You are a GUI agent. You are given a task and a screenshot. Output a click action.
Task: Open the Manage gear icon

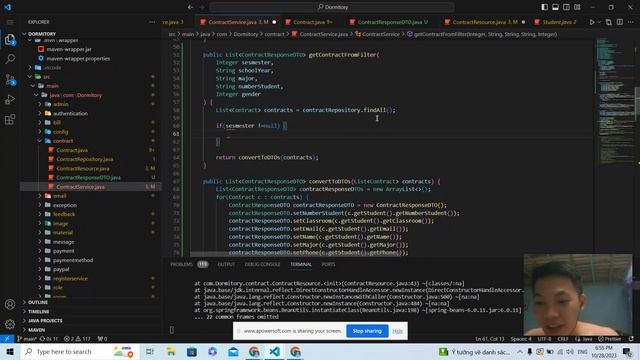point(10,324)
